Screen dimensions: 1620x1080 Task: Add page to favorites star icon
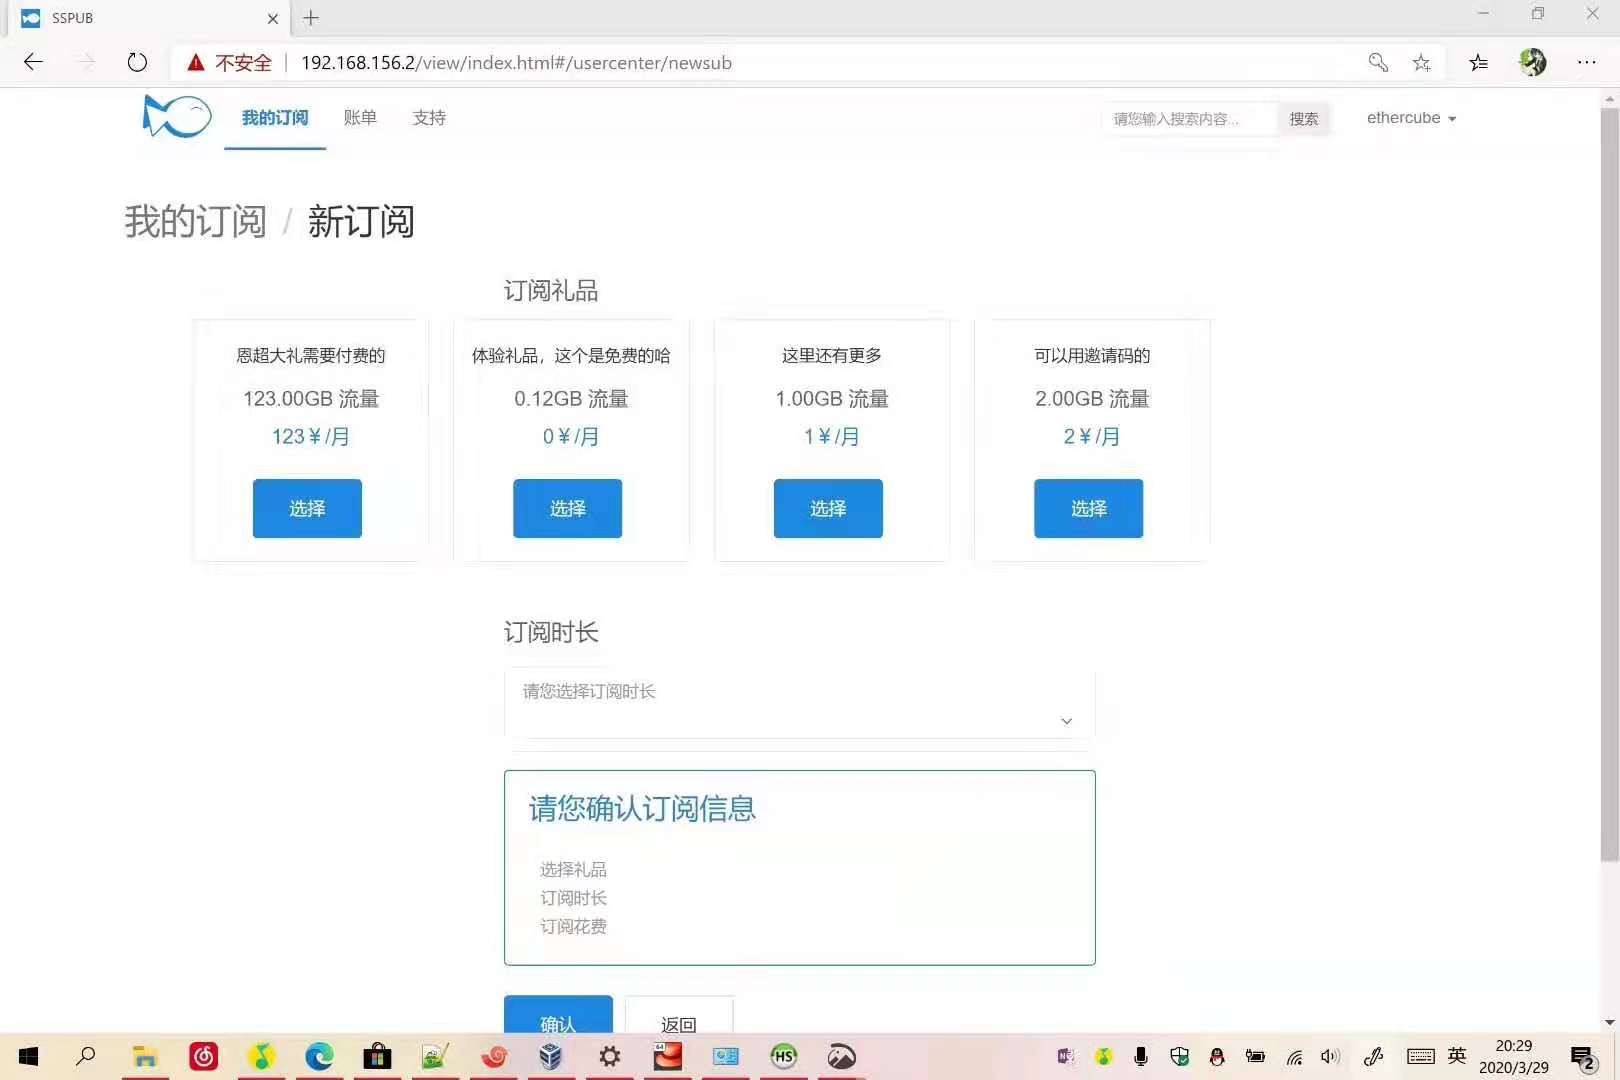click(x=1421, y=63)
